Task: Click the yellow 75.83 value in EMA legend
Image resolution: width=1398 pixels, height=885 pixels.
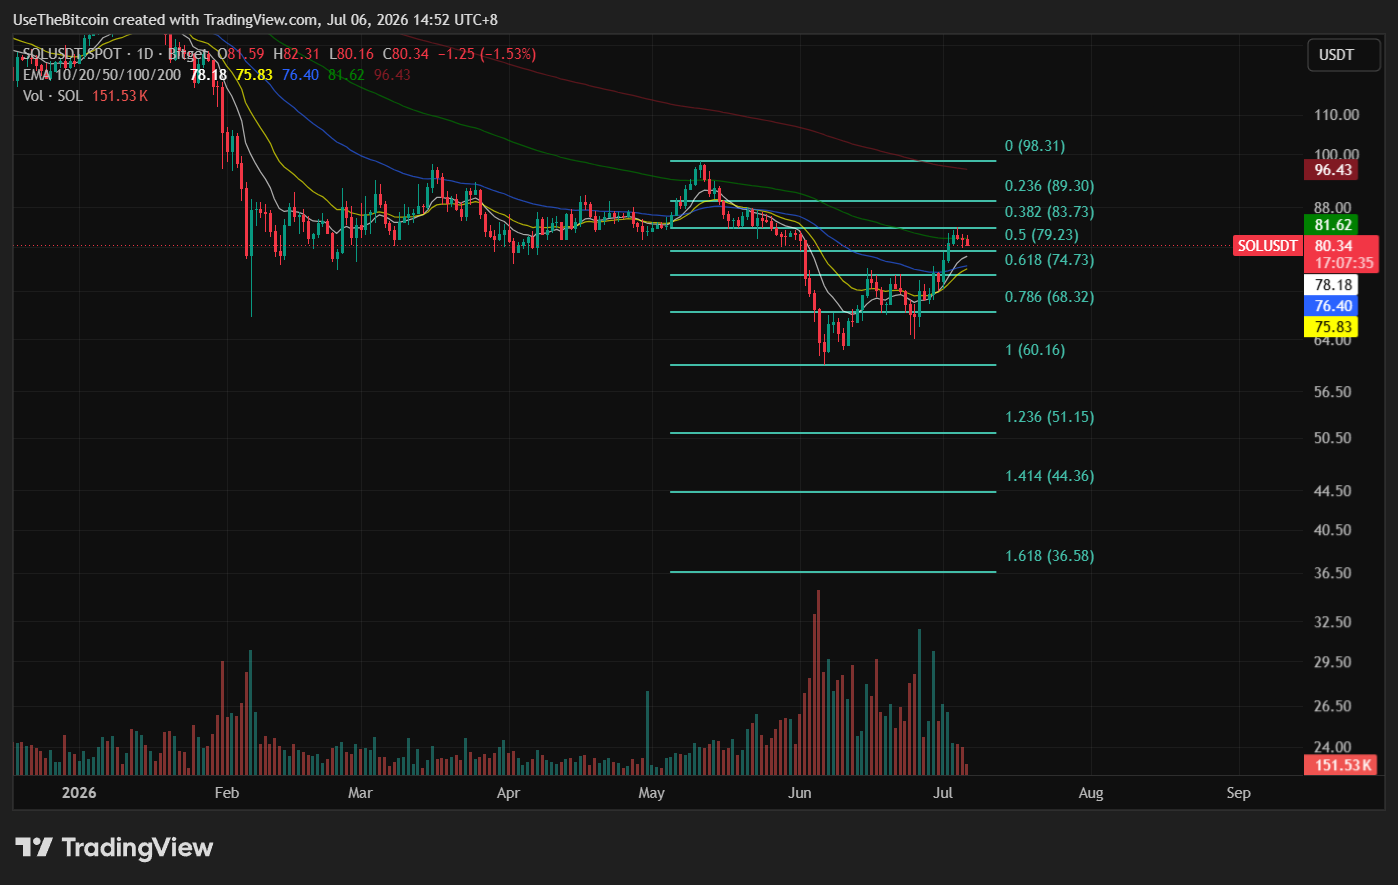Action: [254, 75]
